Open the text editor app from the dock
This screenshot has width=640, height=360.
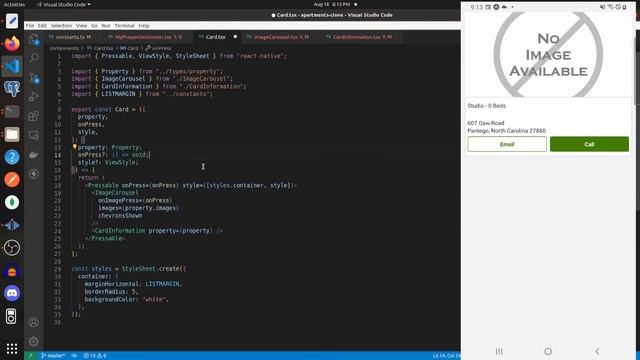tap(12, 20)
